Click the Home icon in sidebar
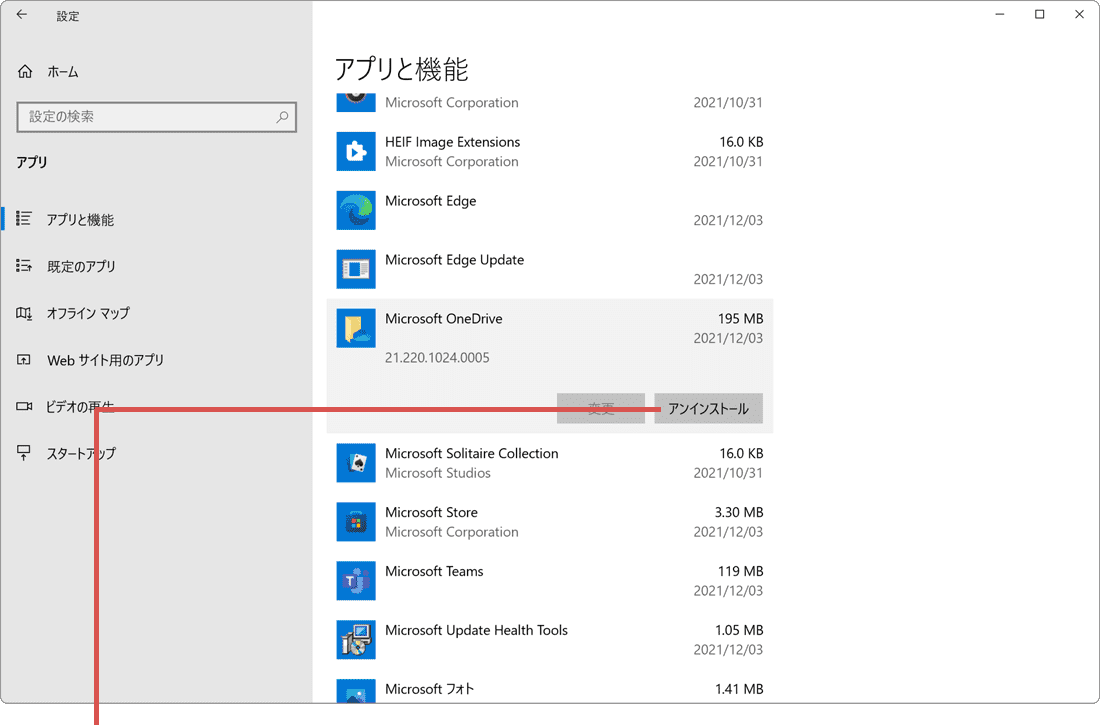 [x=25, y=72]
